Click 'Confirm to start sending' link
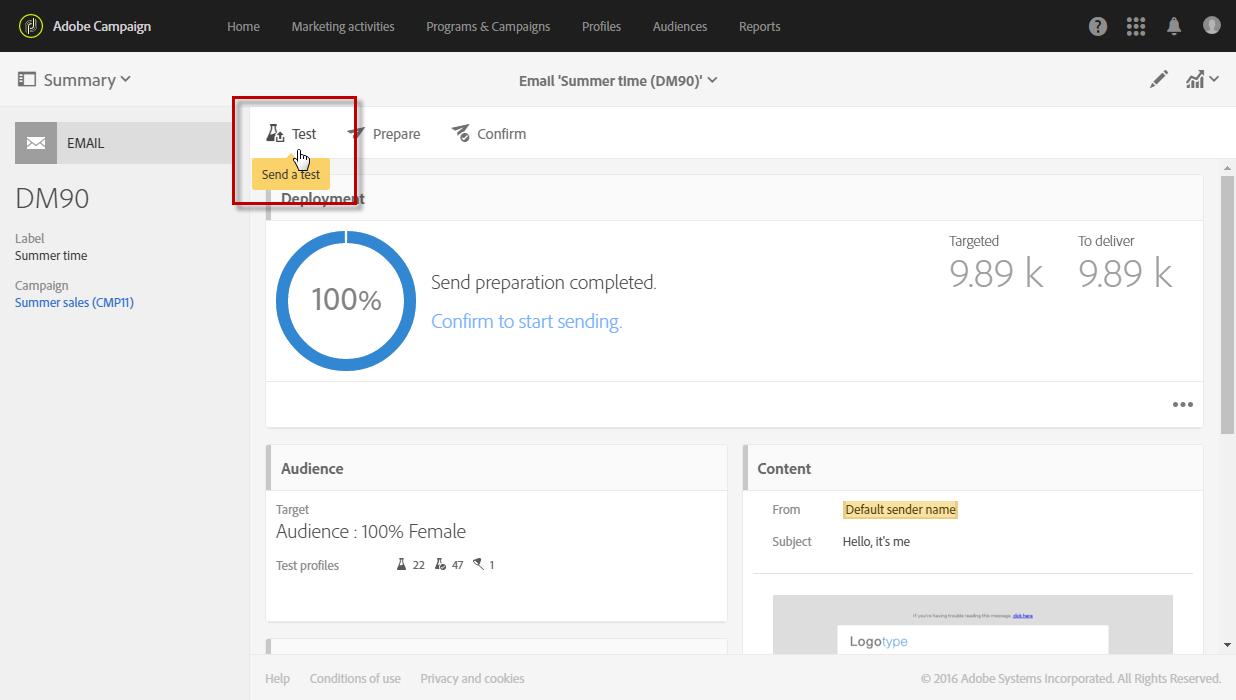 tap(526, 322)
